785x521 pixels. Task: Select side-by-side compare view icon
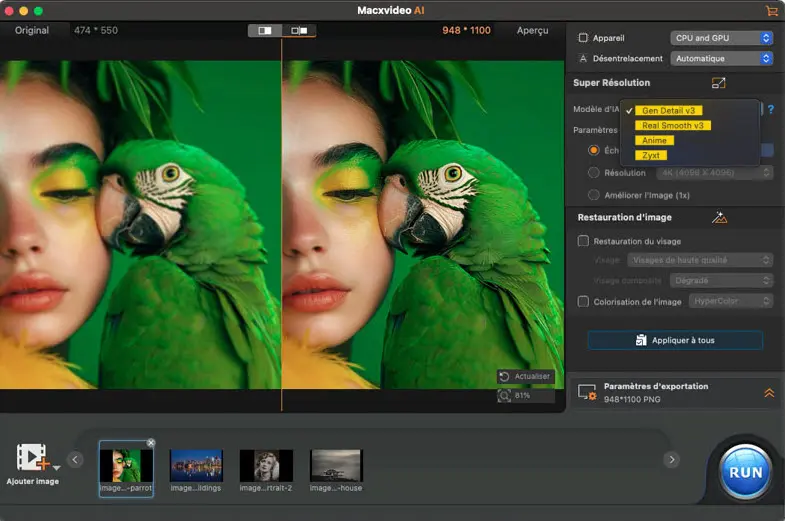pos(299,31)
